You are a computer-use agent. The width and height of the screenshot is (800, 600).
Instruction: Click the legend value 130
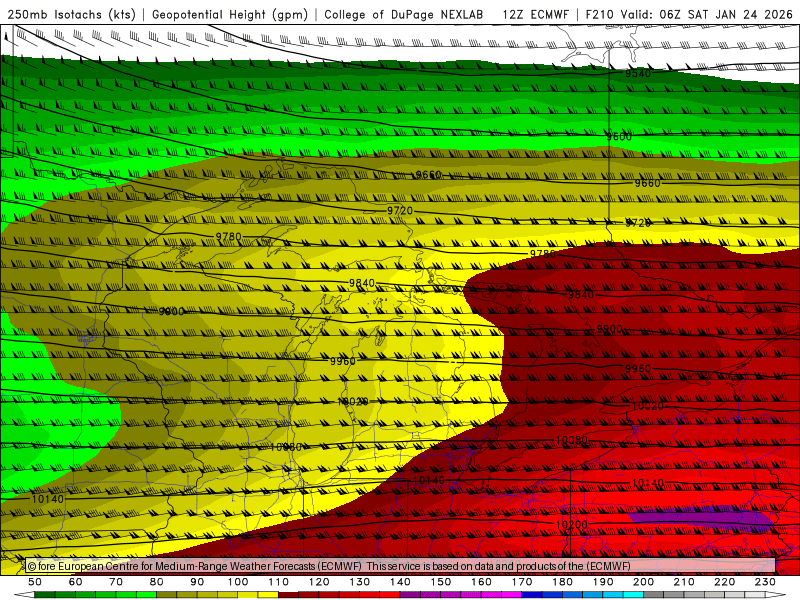pyautogui.click(x=360, y=582)
